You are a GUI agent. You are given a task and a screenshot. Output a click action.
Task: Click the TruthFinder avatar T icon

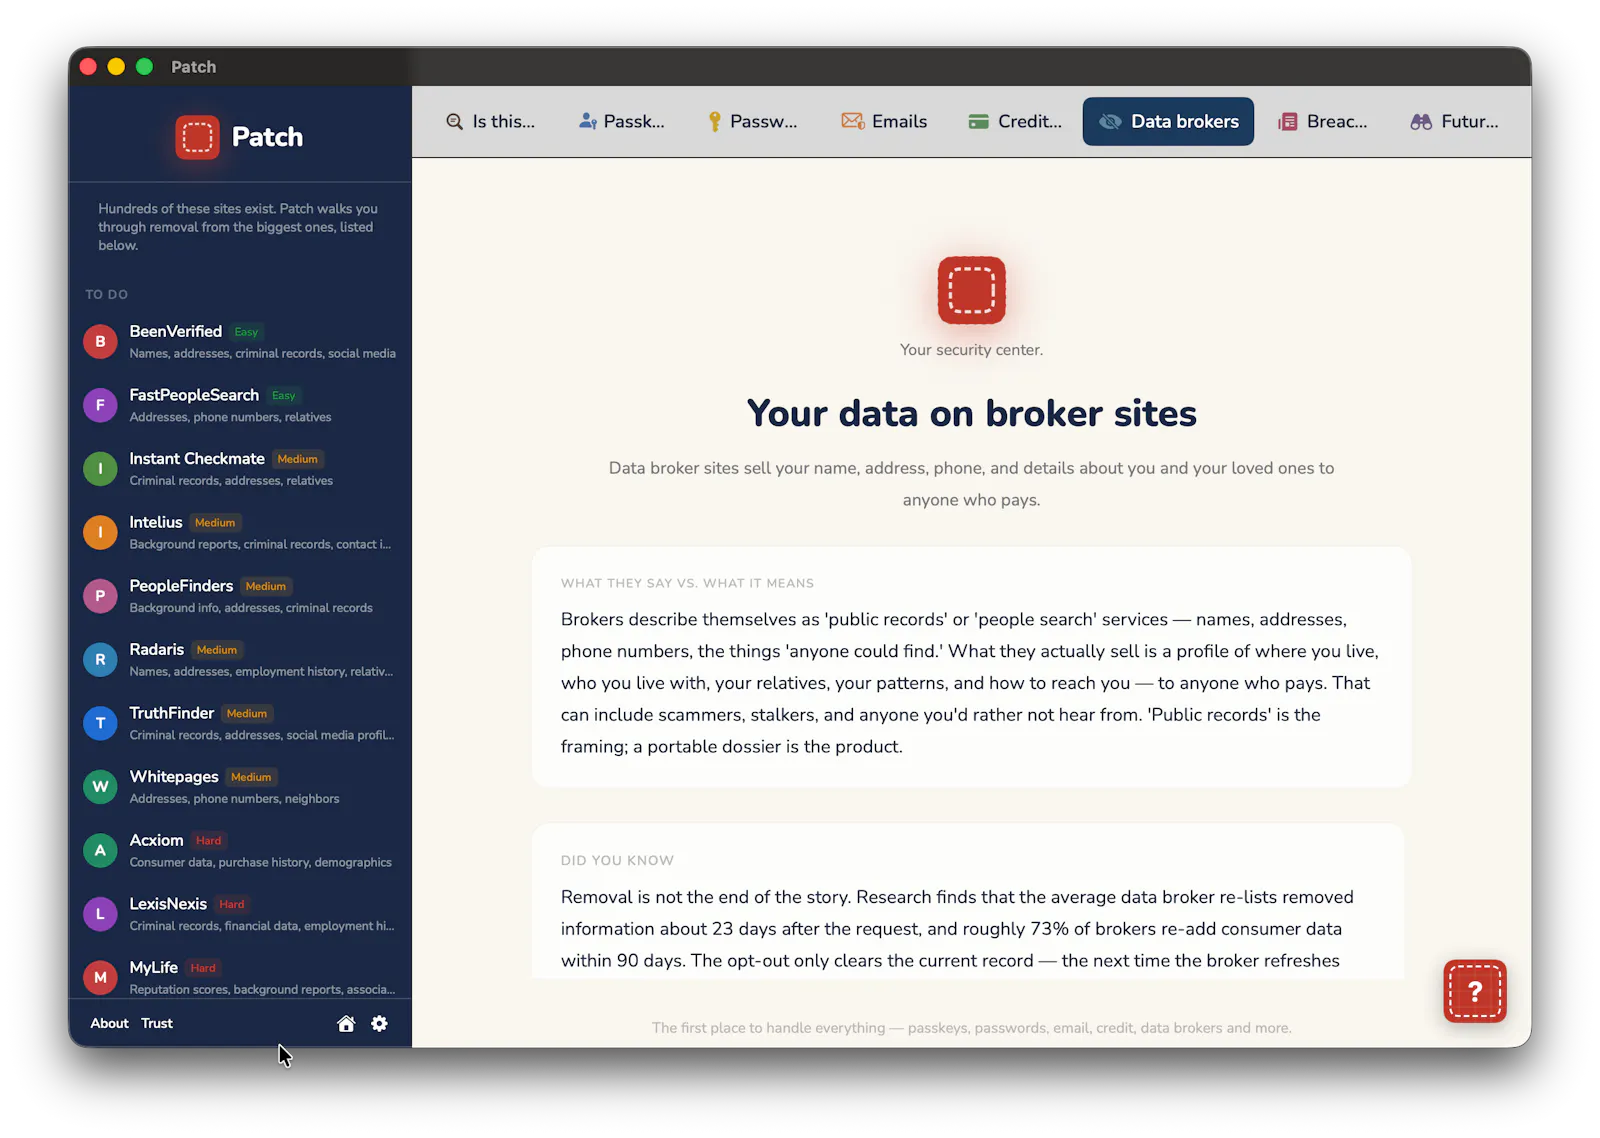pos(100,723)
